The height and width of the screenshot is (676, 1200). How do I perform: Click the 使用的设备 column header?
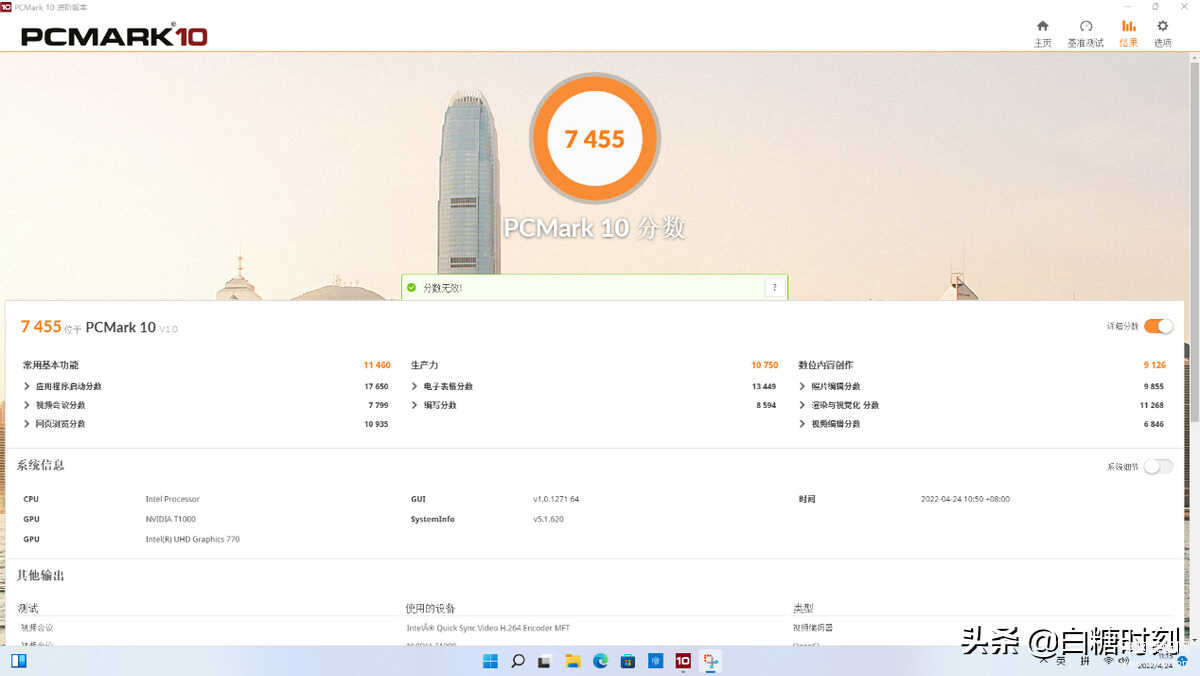tap(430, 608)
